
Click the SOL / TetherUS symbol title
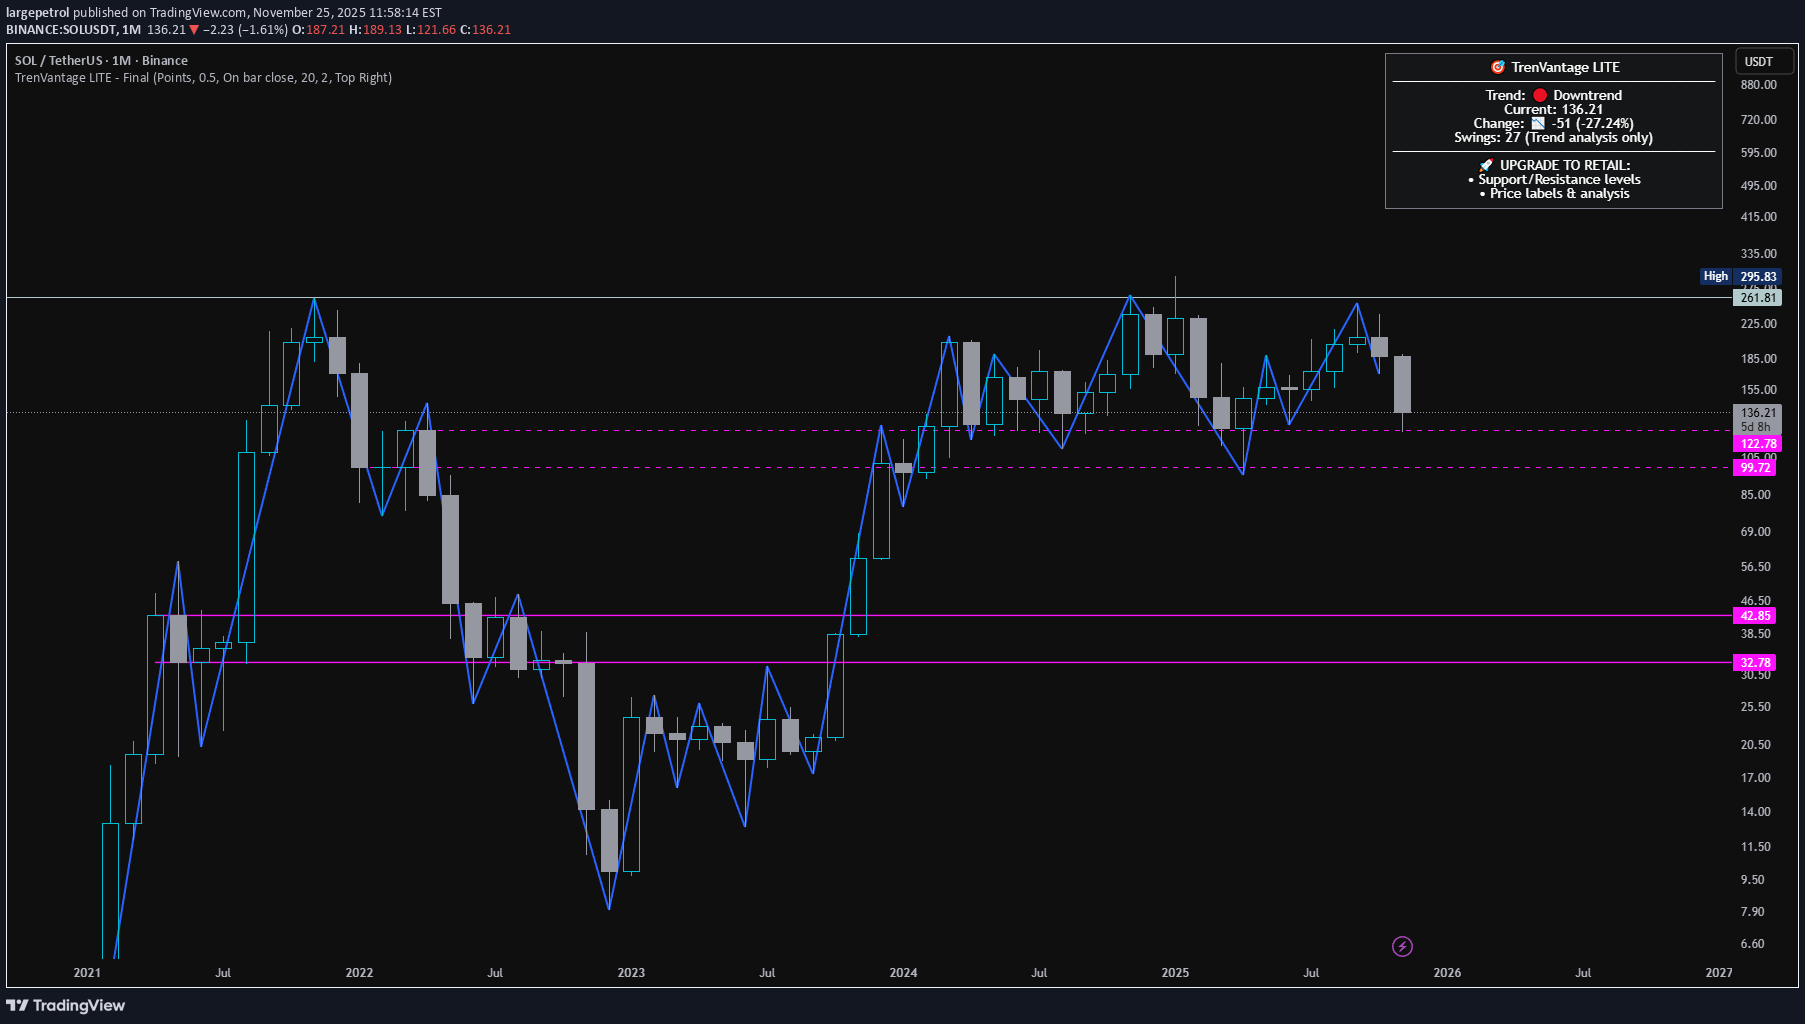pos(58,61)
